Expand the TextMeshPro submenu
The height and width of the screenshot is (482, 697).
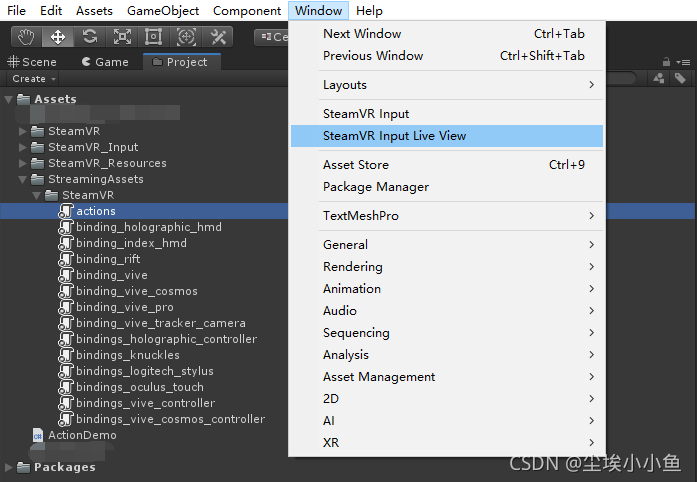point(447,216)
